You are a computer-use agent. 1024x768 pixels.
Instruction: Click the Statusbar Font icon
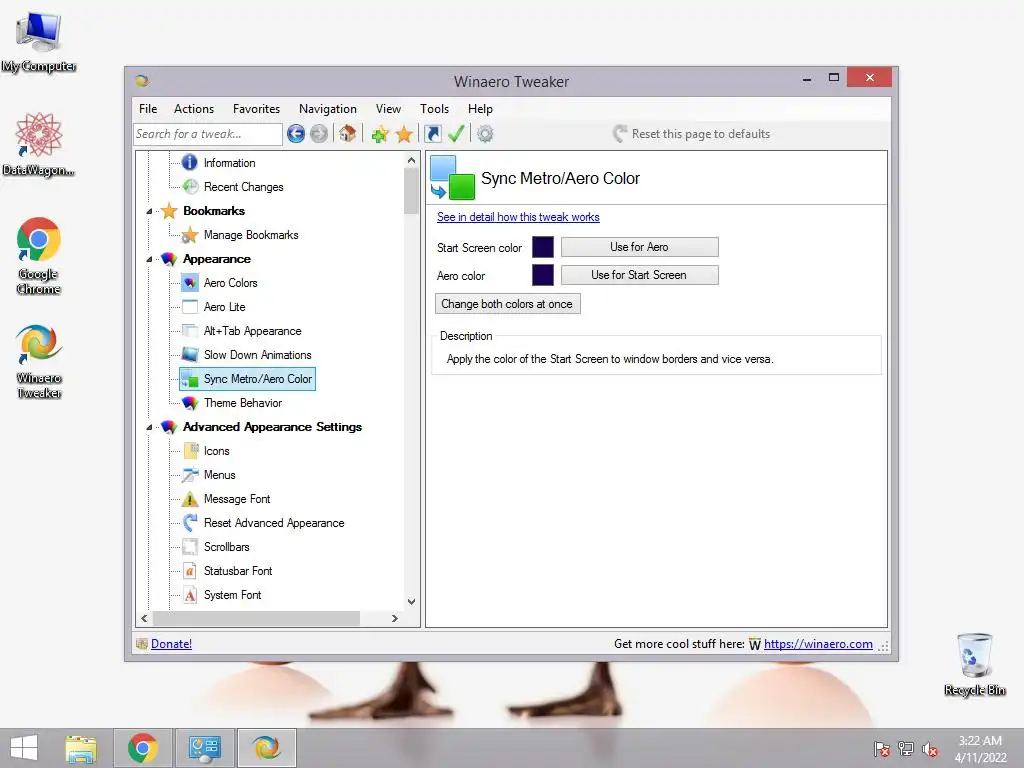coord(189,571)
